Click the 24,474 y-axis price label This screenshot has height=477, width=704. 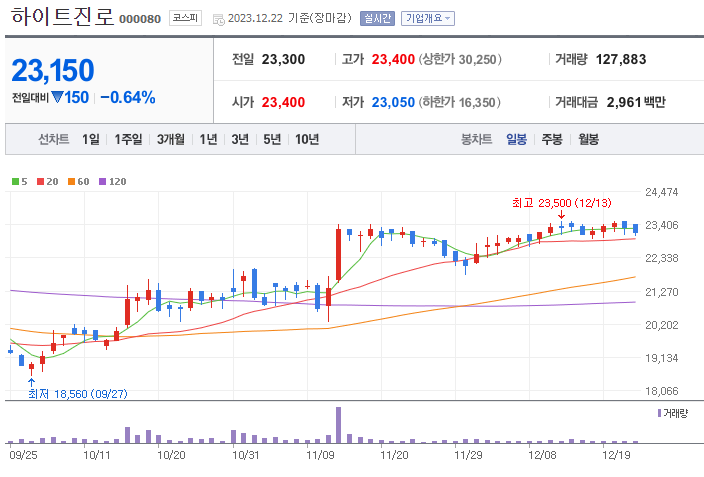(x=662, y=192)
